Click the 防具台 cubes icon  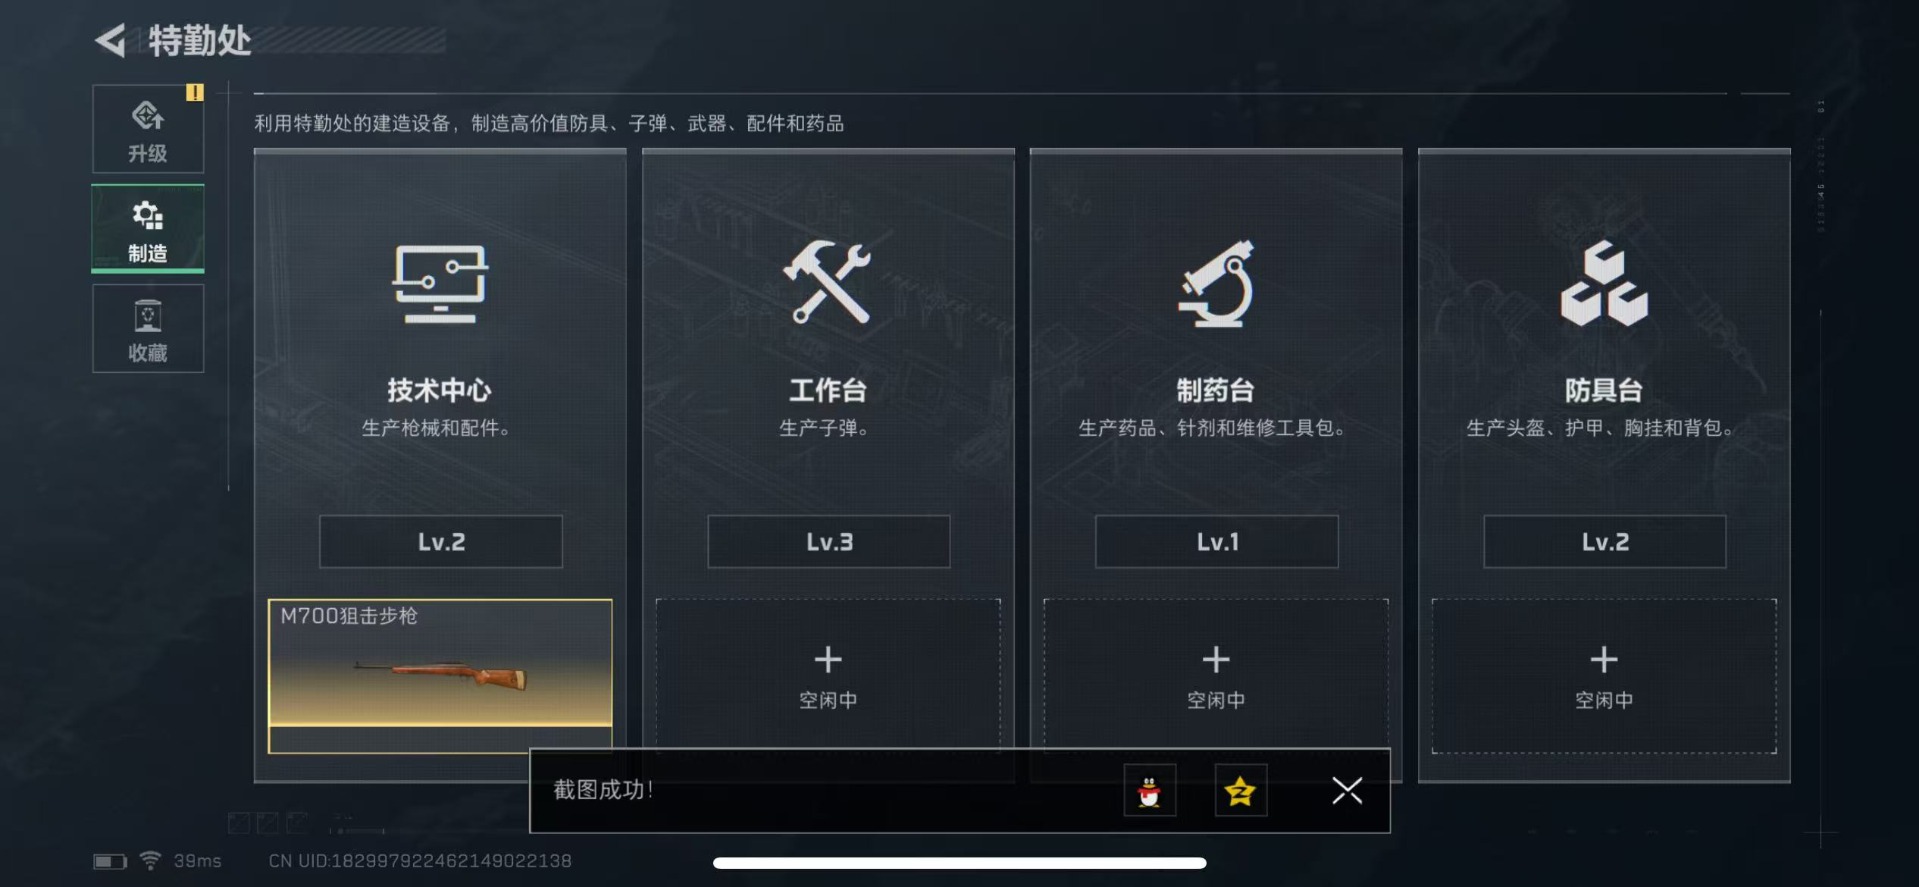pyautogui.click(x=1604, y=283)
